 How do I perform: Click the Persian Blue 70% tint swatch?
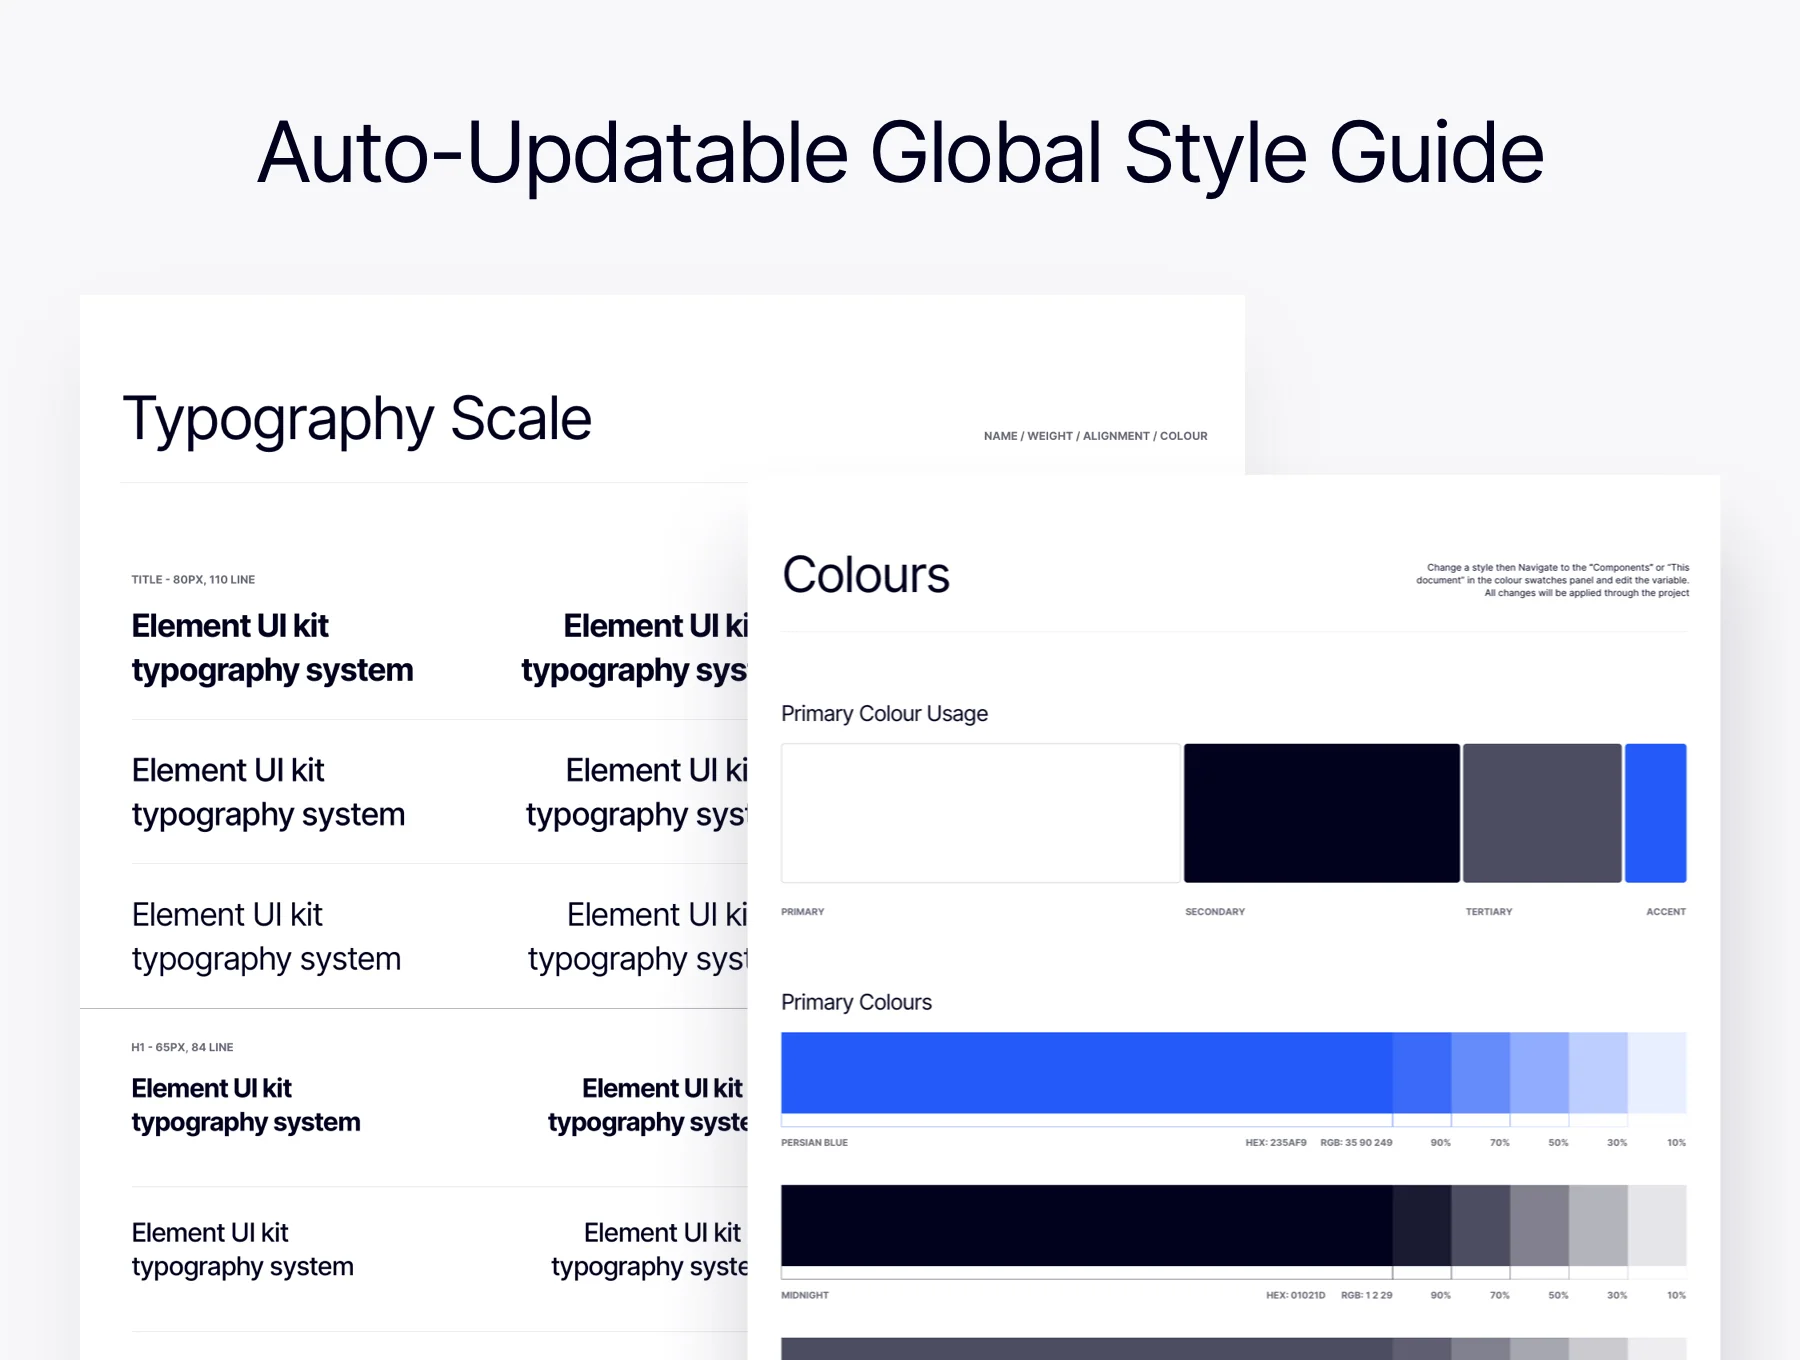click(1481, 1073)
